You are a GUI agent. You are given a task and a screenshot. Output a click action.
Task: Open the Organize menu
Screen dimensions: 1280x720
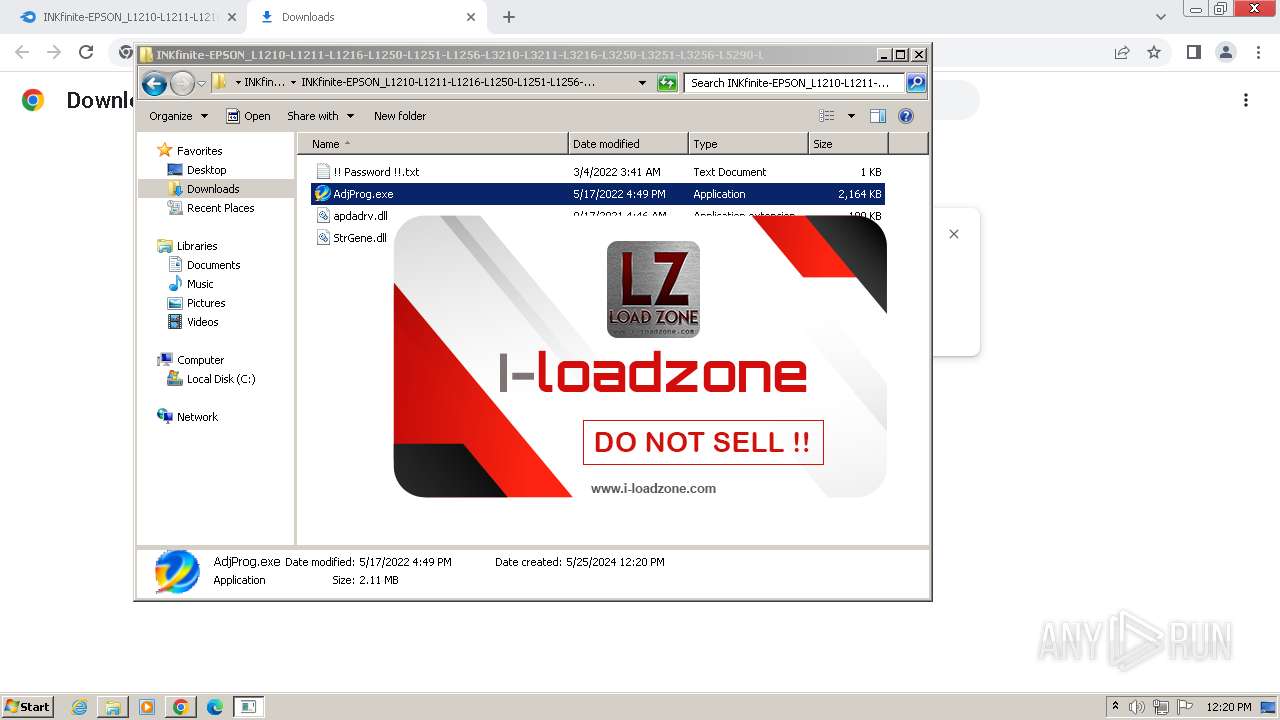pos(178,116)
